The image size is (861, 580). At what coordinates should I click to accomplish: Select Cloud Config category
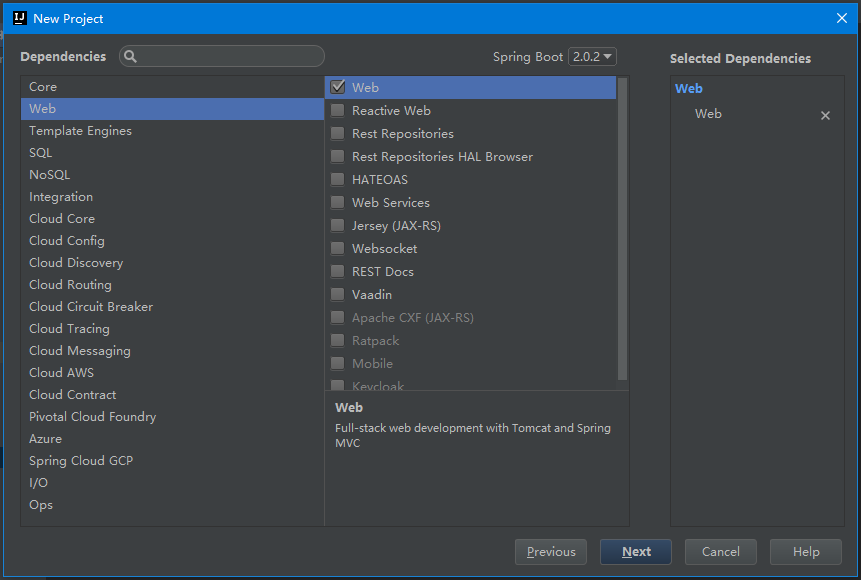click(x=172, y=241)
